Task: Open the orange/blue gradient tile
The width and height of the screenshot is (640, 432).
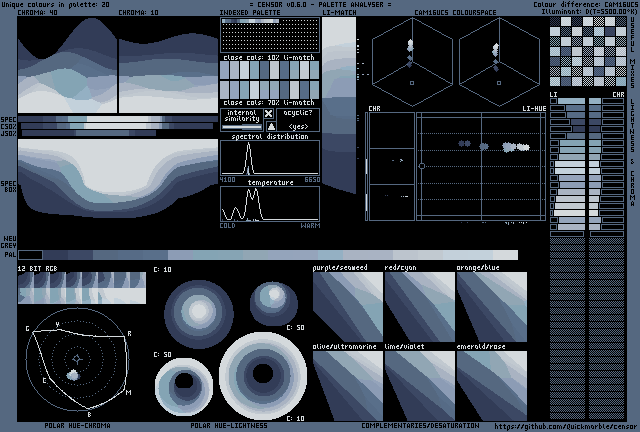Action: coord(491,307)
